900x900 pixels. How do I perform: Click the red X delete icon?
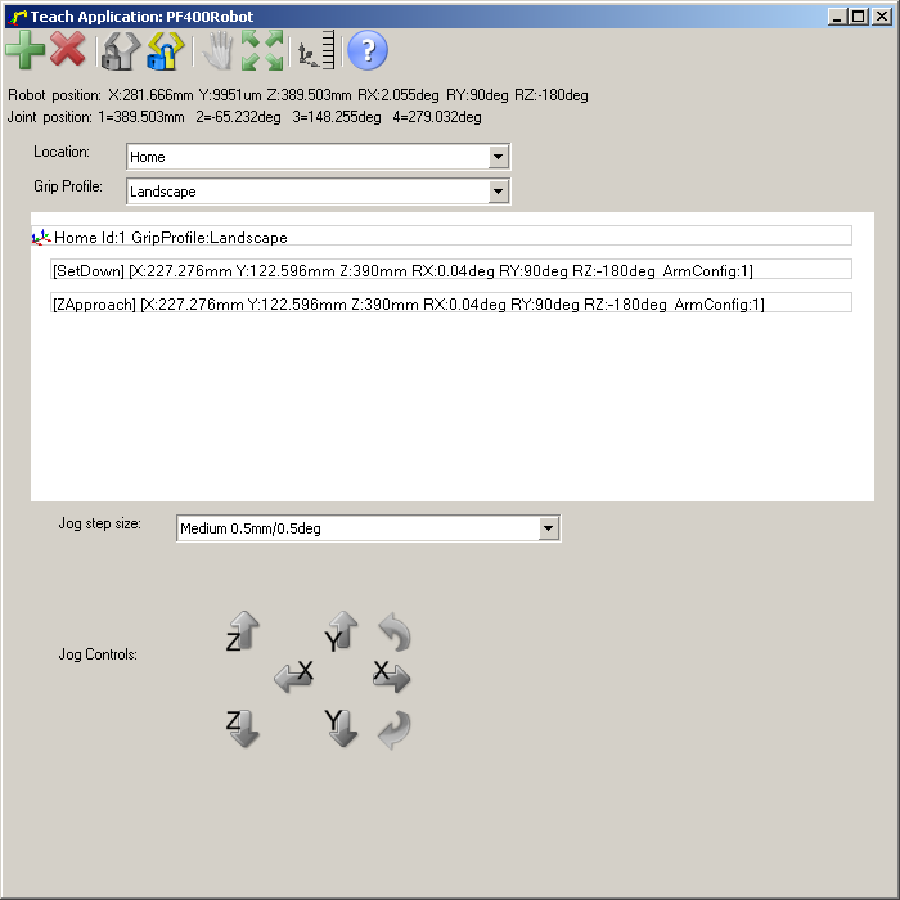coord(68,50)
